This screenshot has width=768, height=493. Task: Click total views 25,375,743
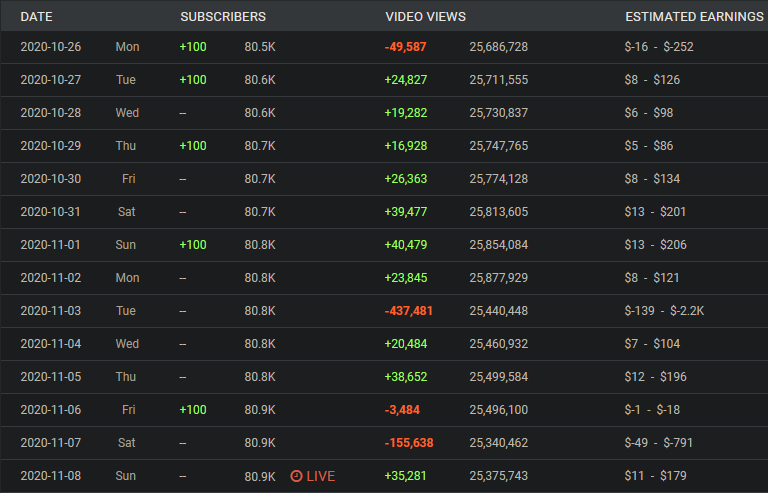(499, 476)
